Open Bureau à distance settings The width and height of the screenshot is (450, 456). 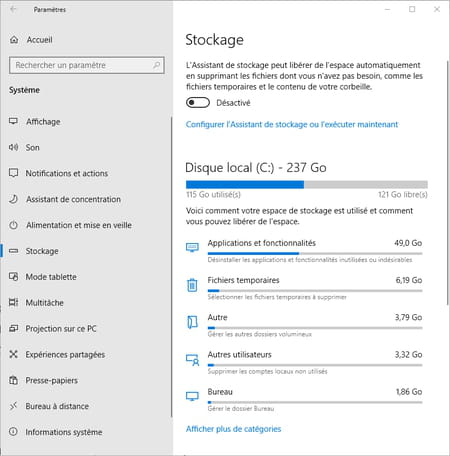click(57, 406)
